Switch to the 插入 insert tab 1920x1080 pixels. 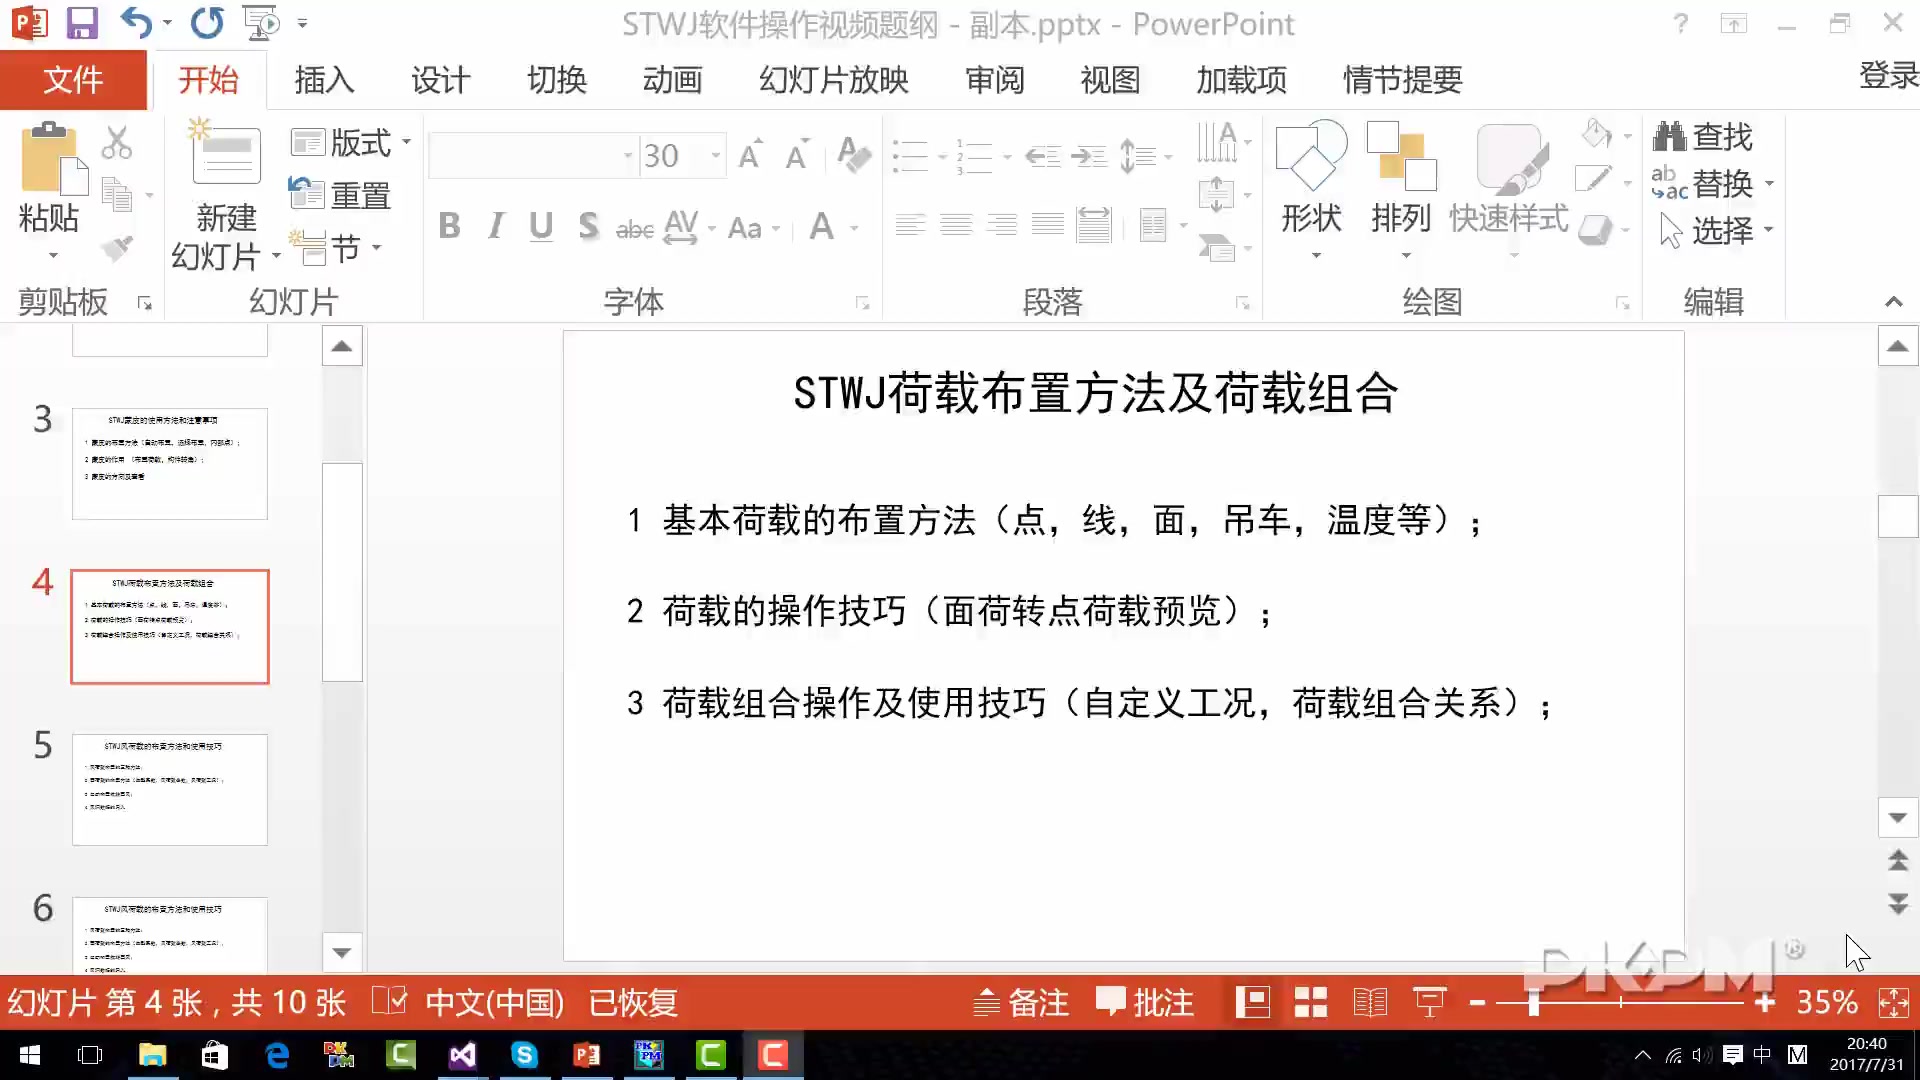tap(324, 80)
